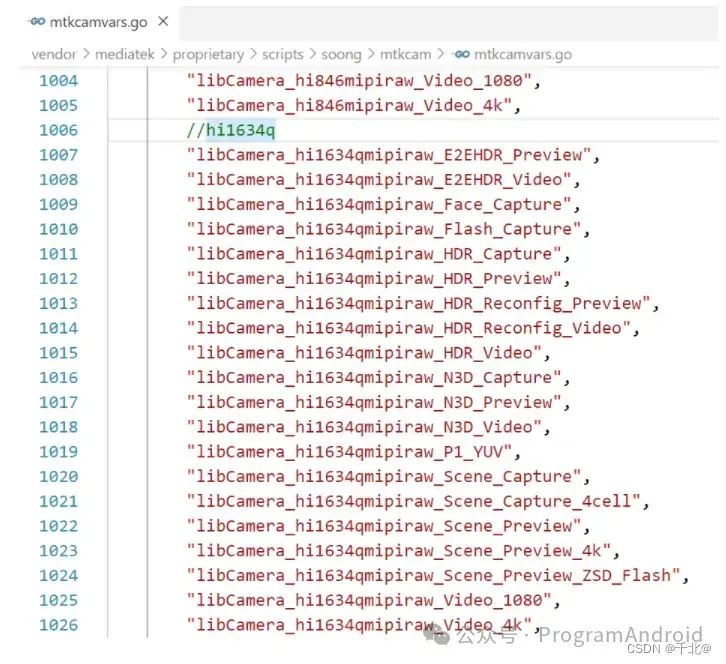The width and height of the screenshot is (726, 664).
Task: Click line number 1017
Action: pyautogui.click(x=58, y=402)
